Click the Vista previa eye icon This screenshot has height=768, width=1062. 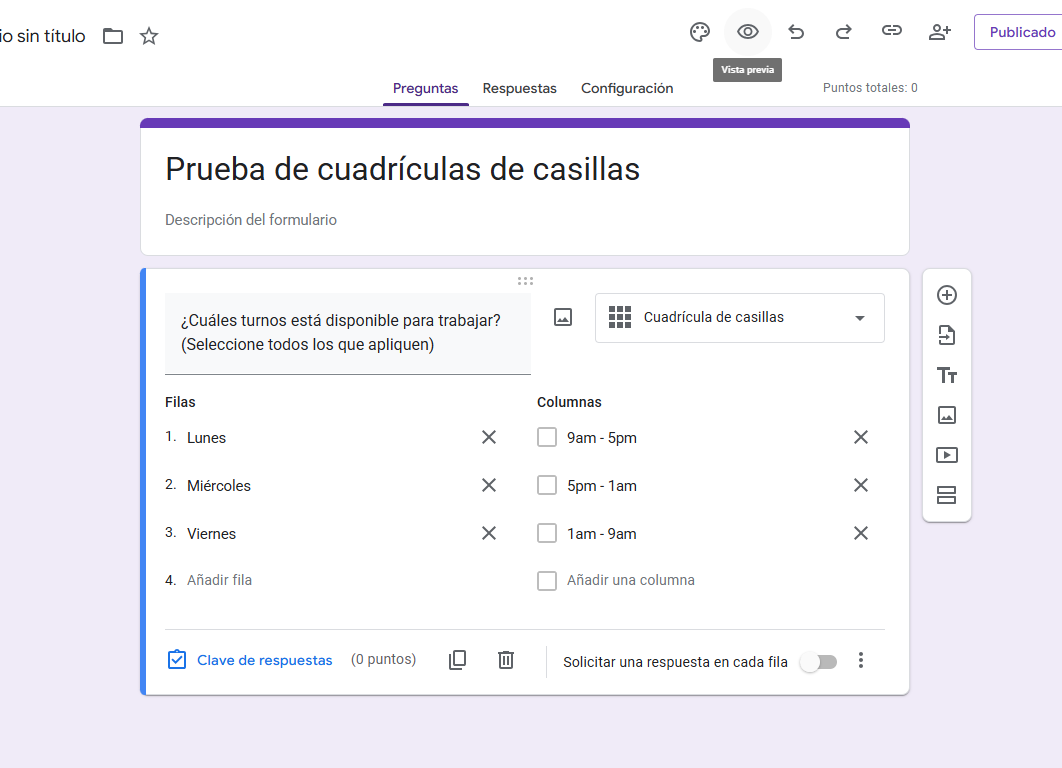pos(748,32)
